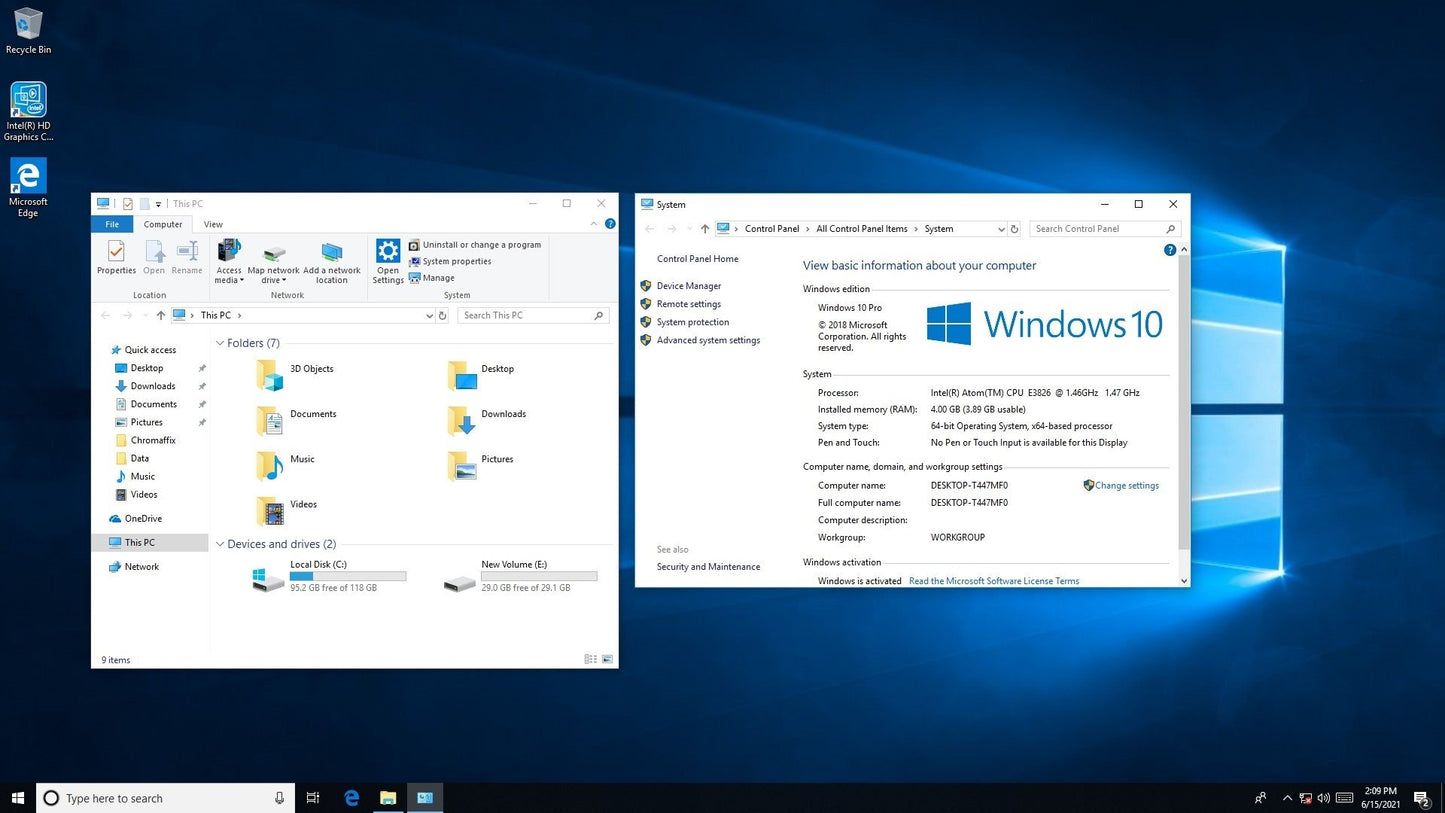Click the Search Control Panel field

pyautogui.click(x=1098, y=229)
